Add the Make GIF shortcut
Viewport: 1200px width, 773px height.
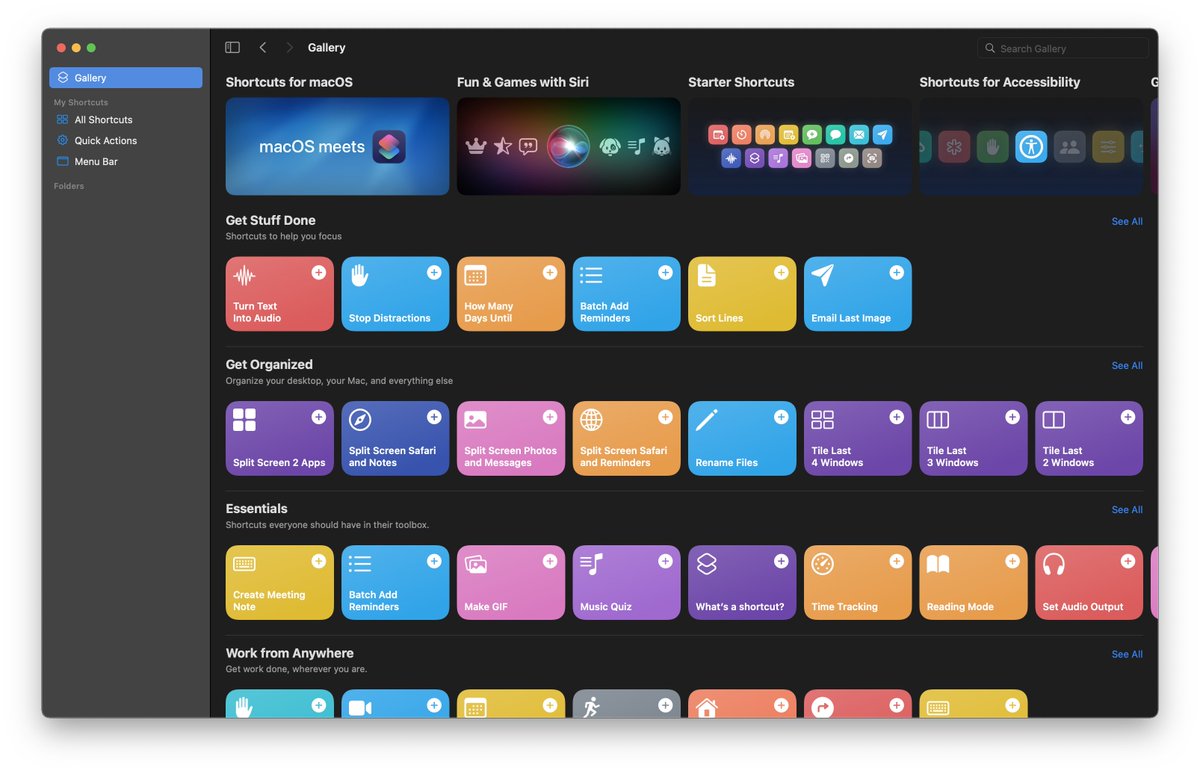coord(550,561)
